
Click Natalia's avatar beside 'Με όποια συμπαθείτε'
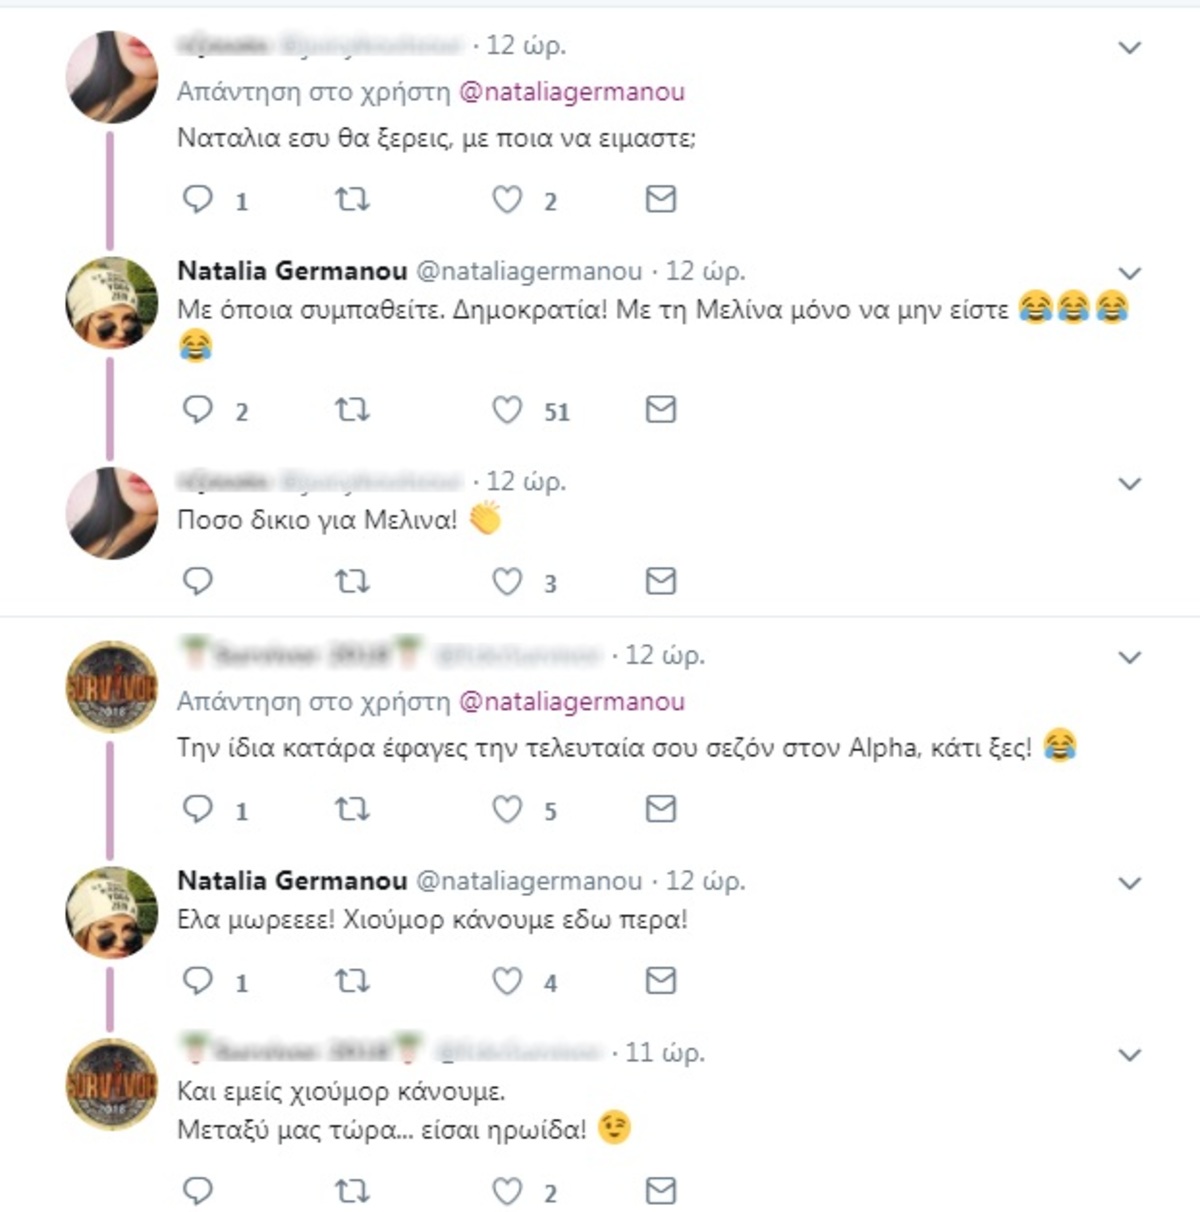click(x=112, y=303)
